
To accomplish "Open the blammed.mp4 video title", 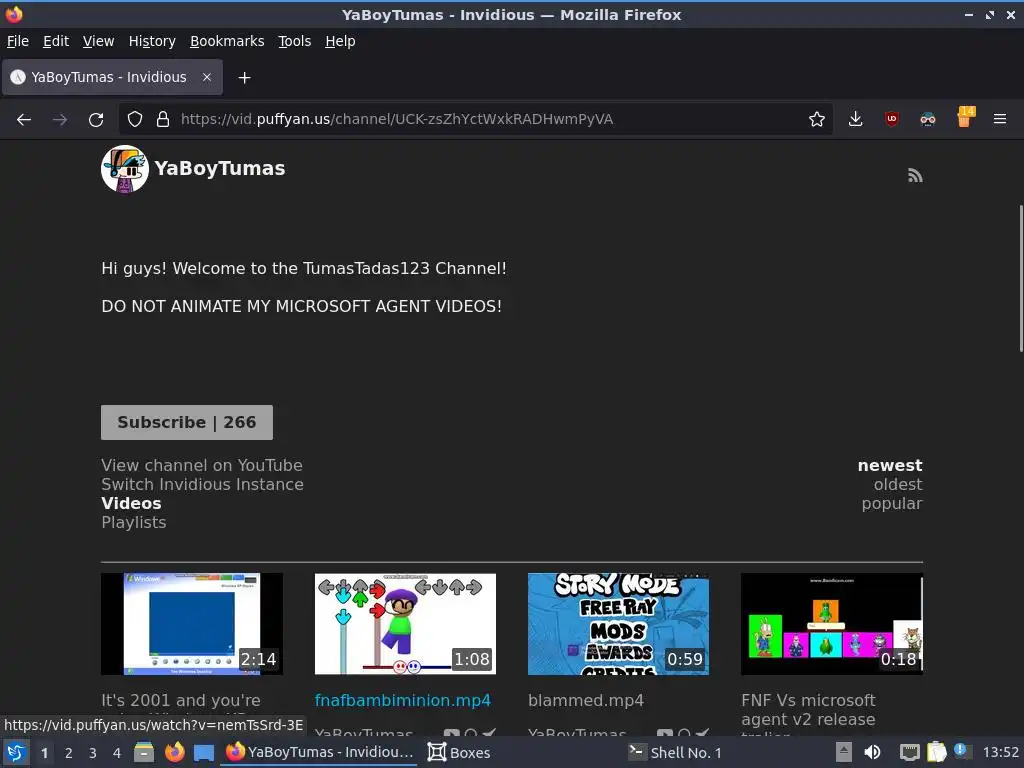I will pyautogui.click(x=586, y=700).
